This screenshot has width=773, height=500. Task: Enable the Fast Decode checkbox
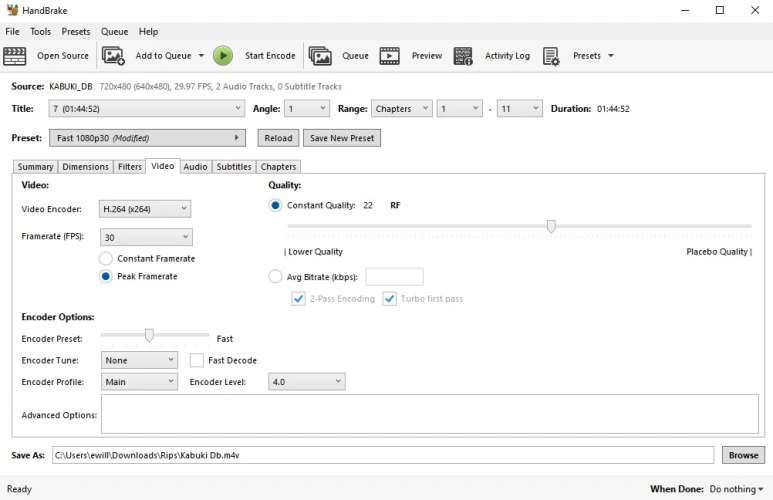pos(197,360)
